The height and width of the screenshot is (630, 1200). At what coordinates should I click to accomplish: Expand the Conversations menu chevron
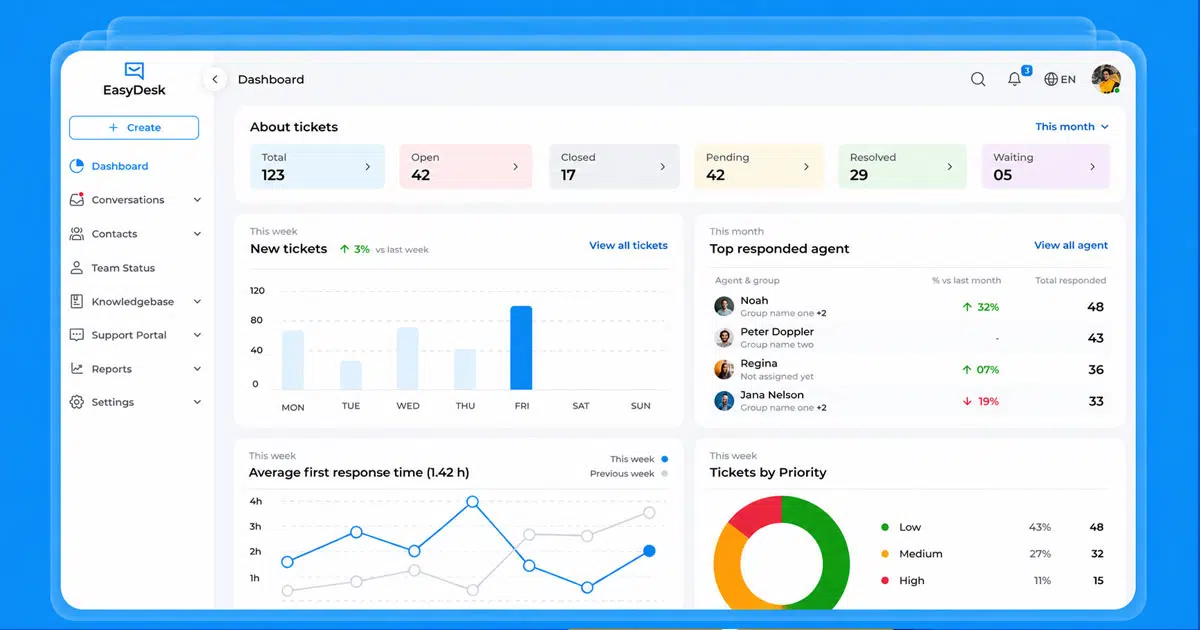click(197, 200)
